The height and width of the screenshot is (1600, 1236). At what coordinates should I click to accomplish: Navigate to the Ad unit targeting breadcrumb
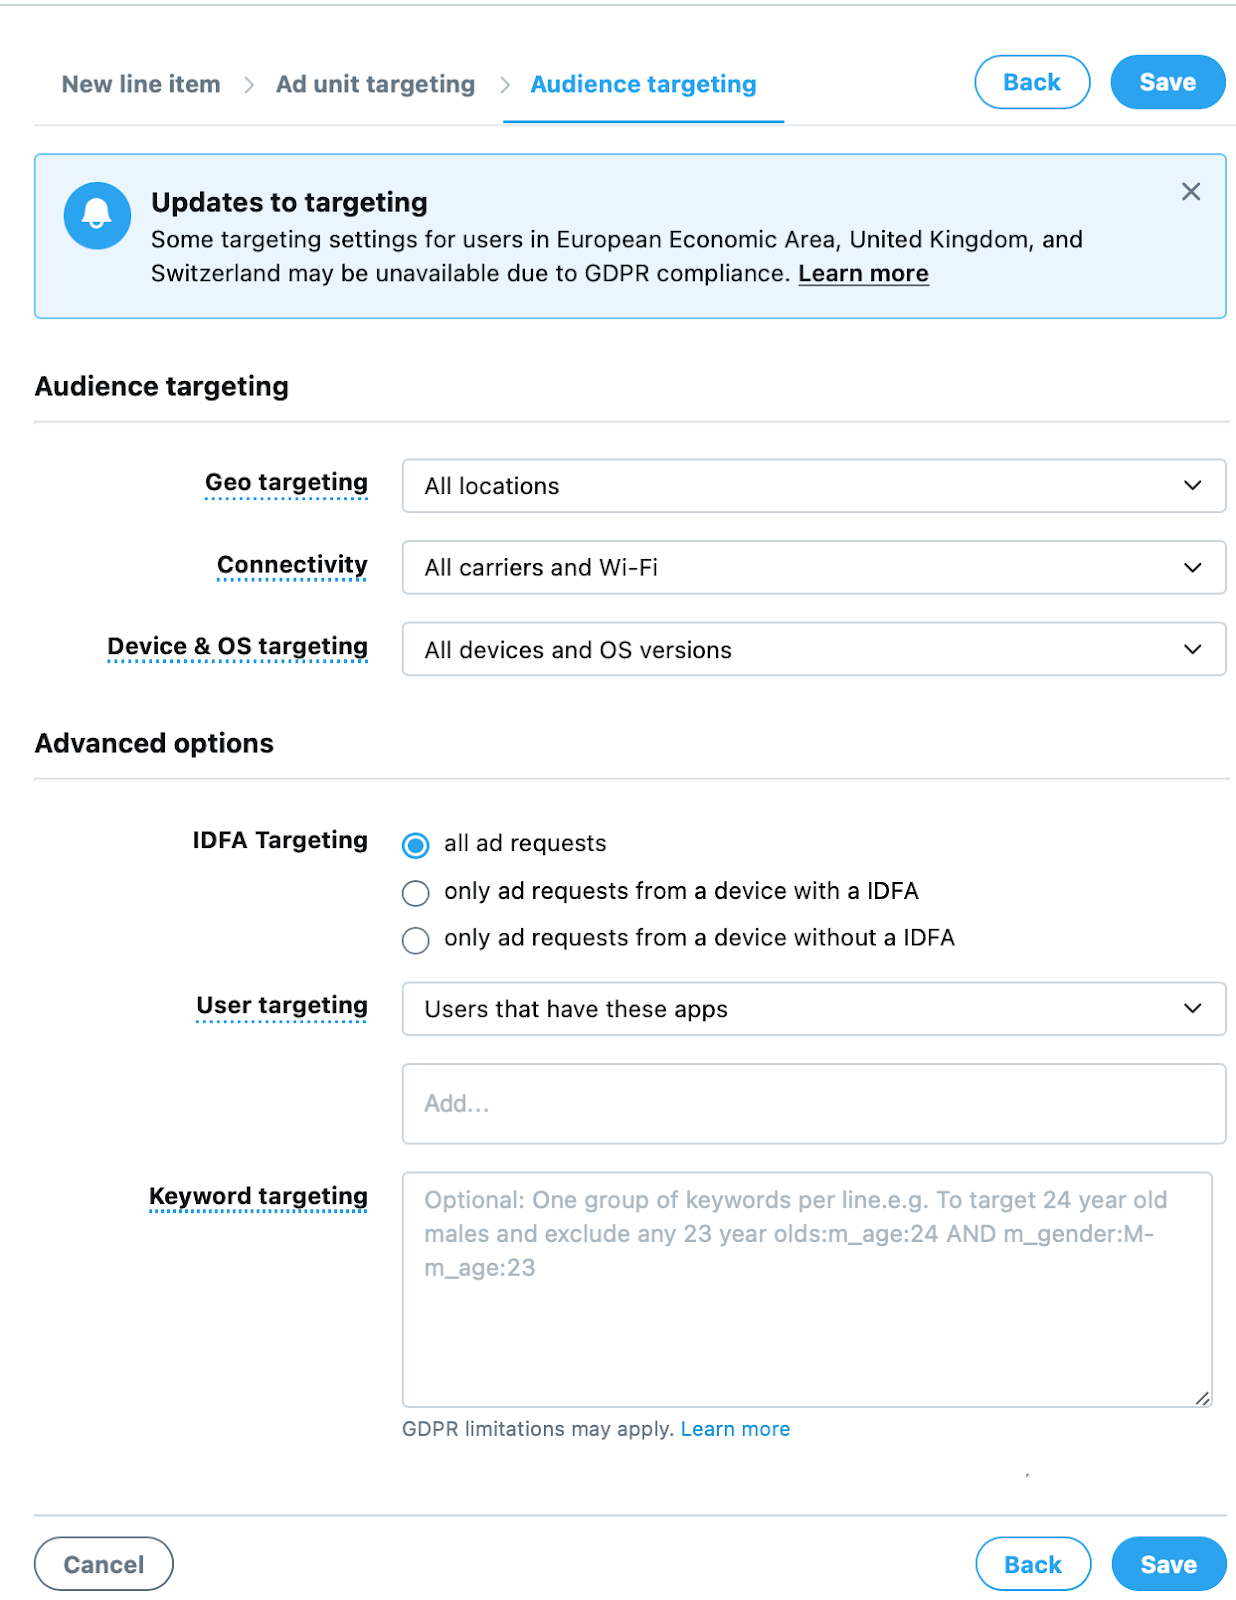tap(375, 84)
